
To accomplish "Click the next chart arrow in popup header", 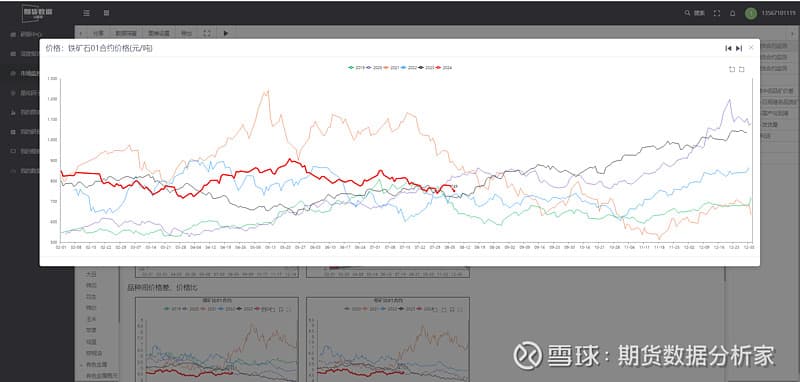I will [x=739, y=48].
